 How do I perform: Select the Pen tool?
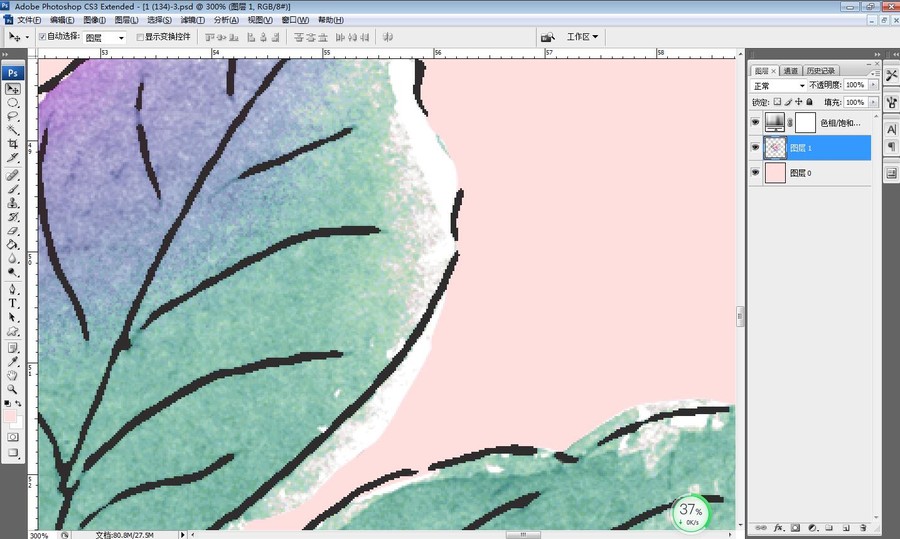(13, 289)
